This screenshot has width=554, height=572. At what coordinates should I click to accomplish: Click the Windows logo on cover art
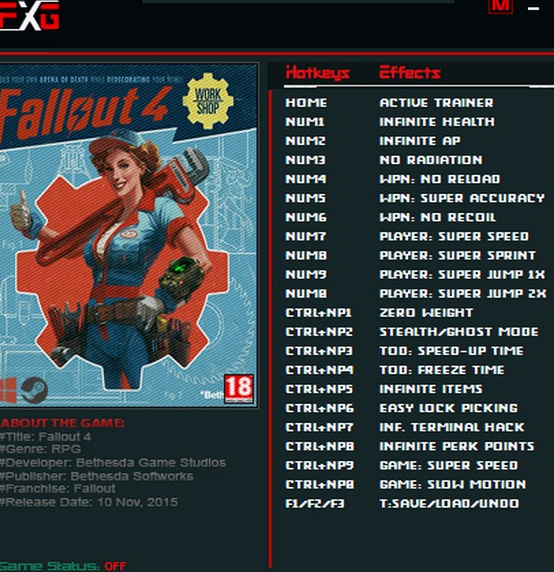[8, 390]
